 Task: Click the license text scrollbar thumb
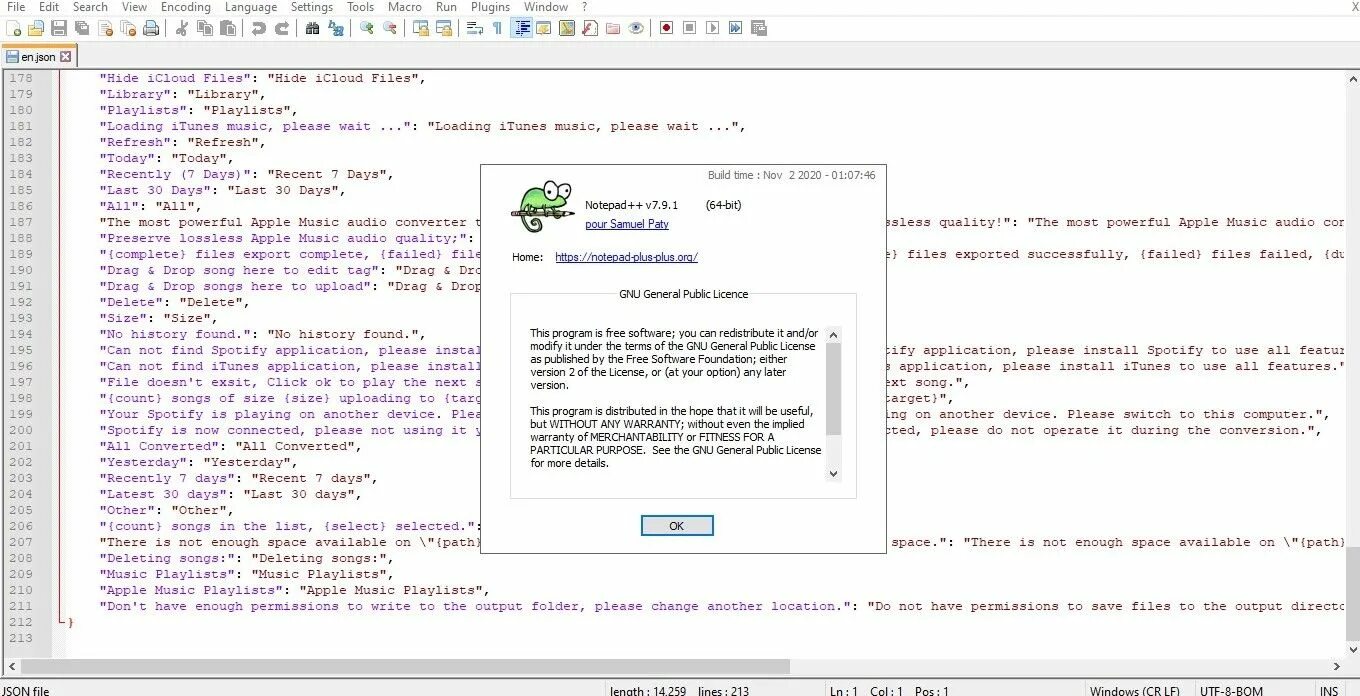point(834,389)
